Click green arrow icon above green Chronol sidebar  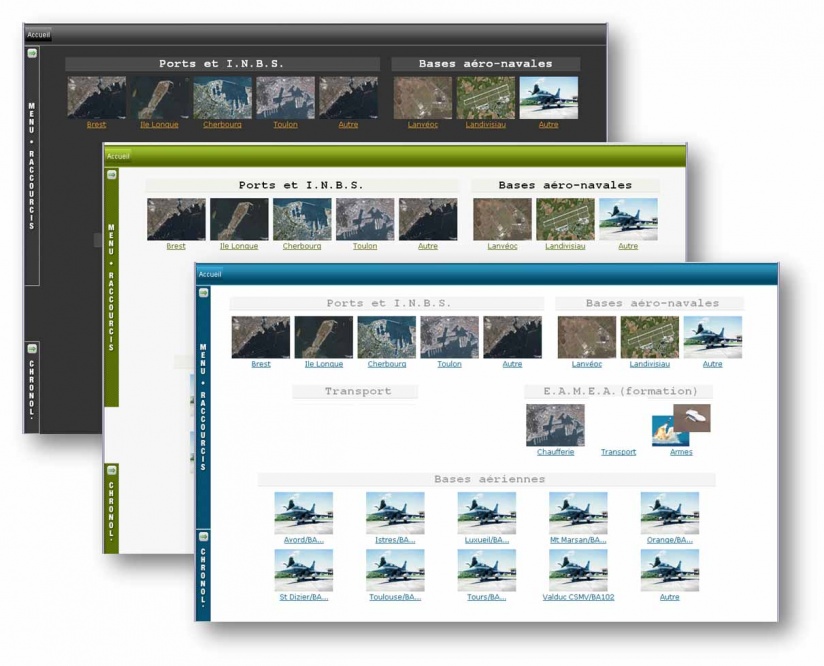click(111, 469)
